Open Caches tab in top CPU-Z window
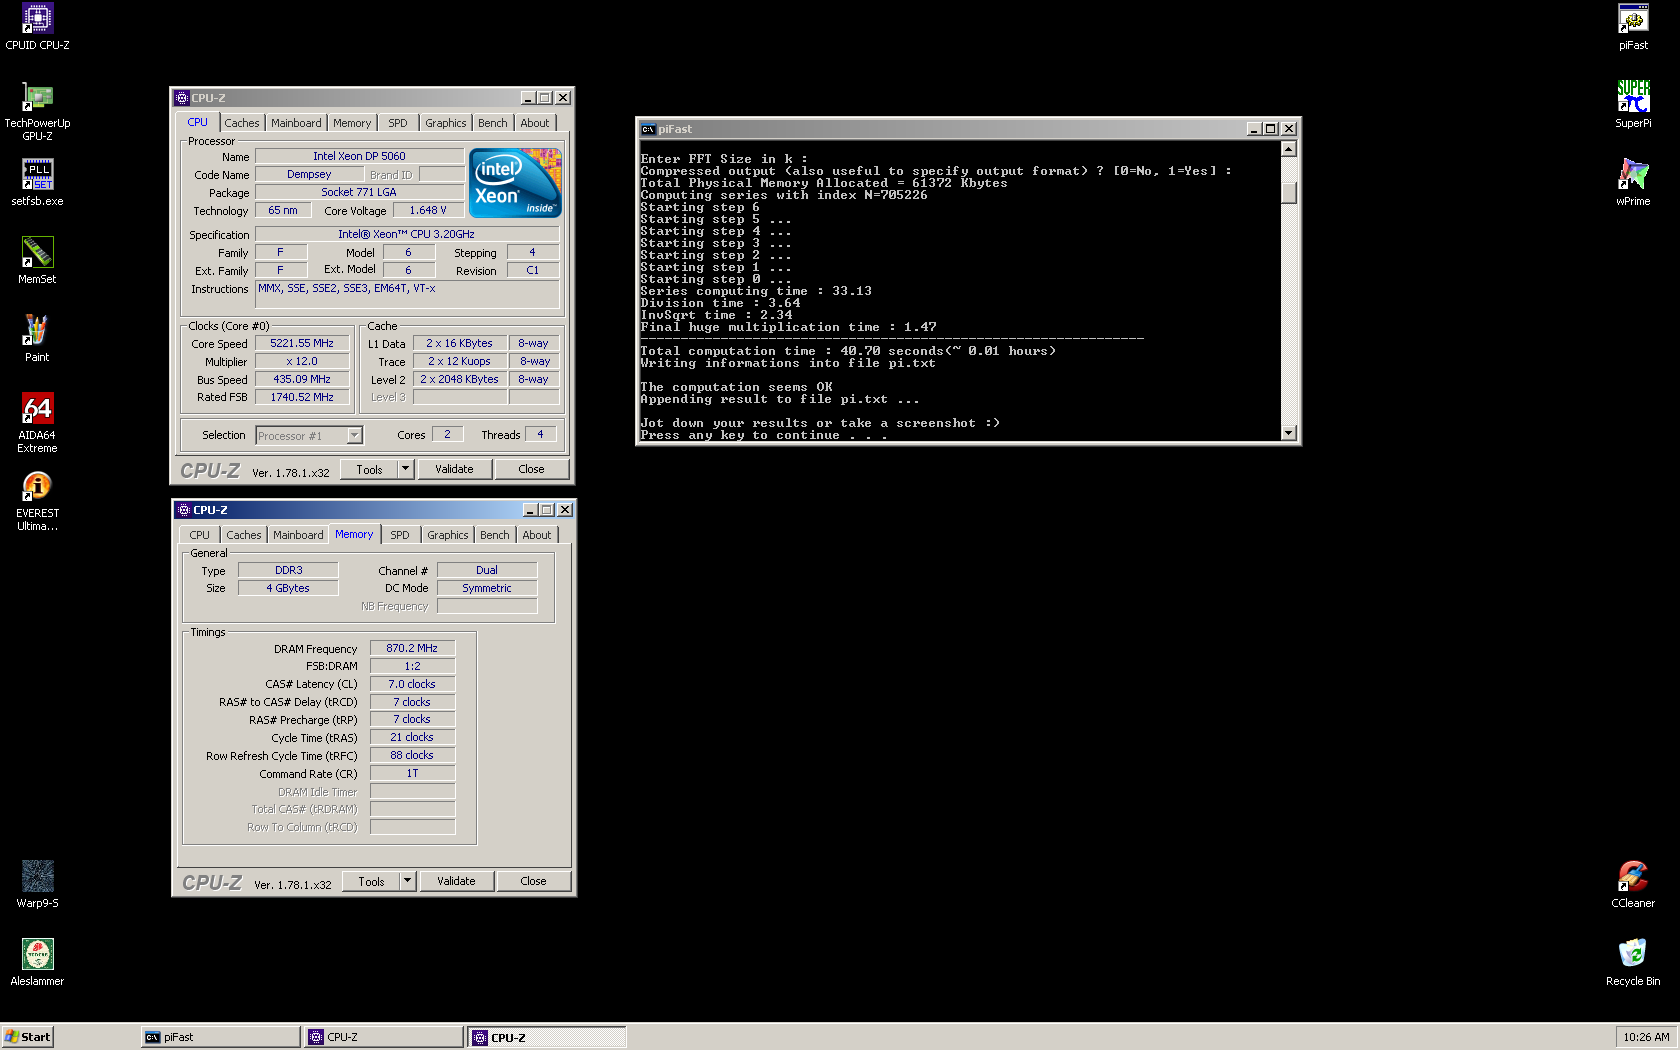The width and height of the screenshot is (1680, 1050). click(x=242, y=123)
